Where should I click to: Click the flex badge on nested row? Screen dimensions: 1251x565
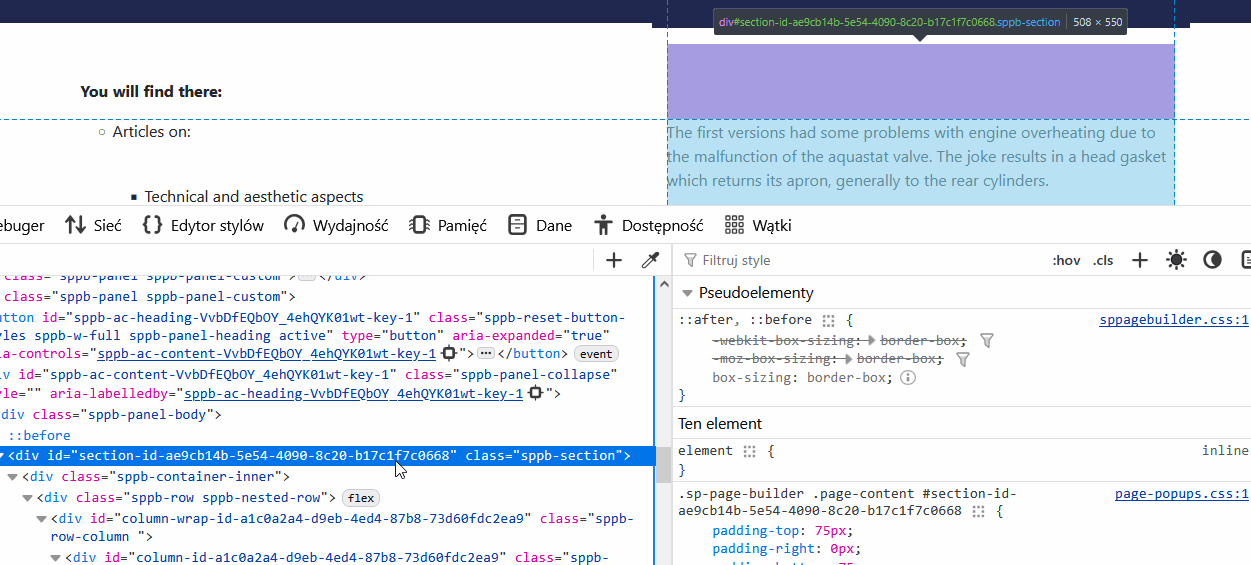[x=361, y=498]
